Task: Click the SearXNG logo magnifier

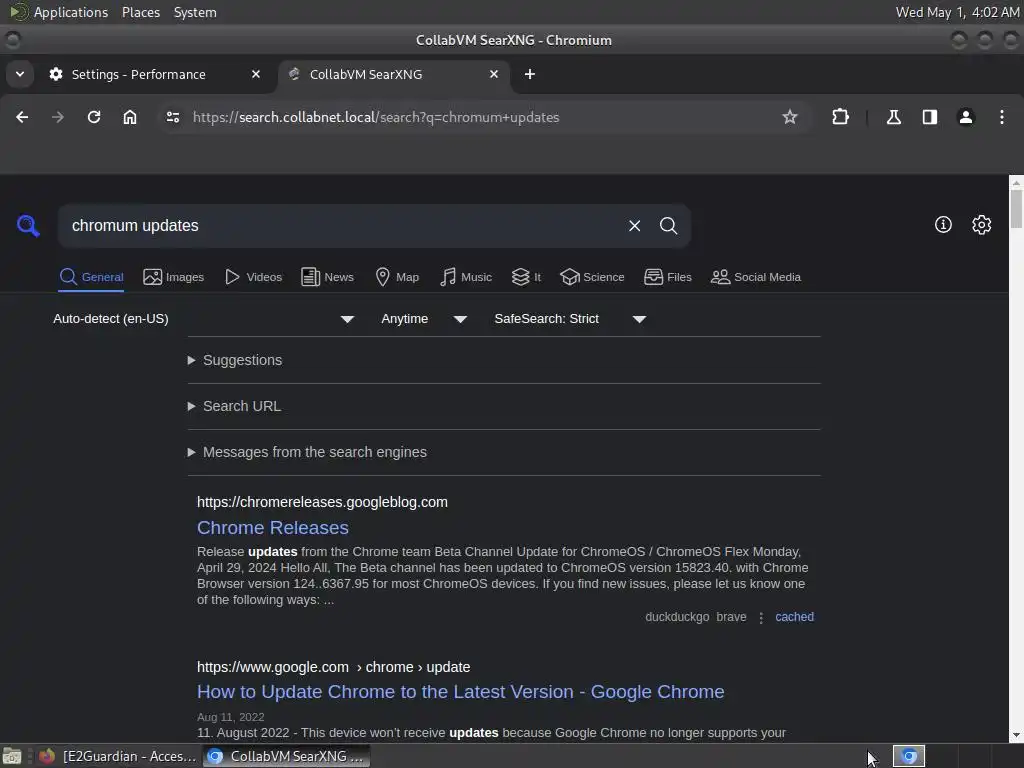Action: (x=28, y=225)
